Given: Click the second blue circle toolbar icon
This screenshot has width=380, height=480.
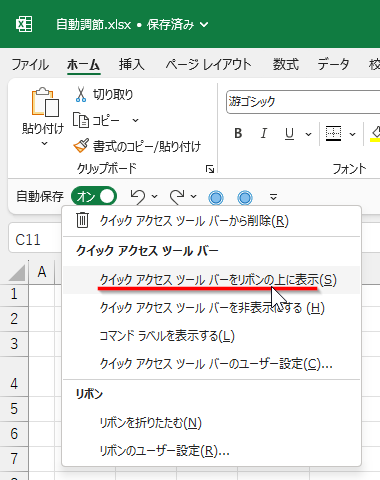Looking at the screenshot, I should pos(245,198).
